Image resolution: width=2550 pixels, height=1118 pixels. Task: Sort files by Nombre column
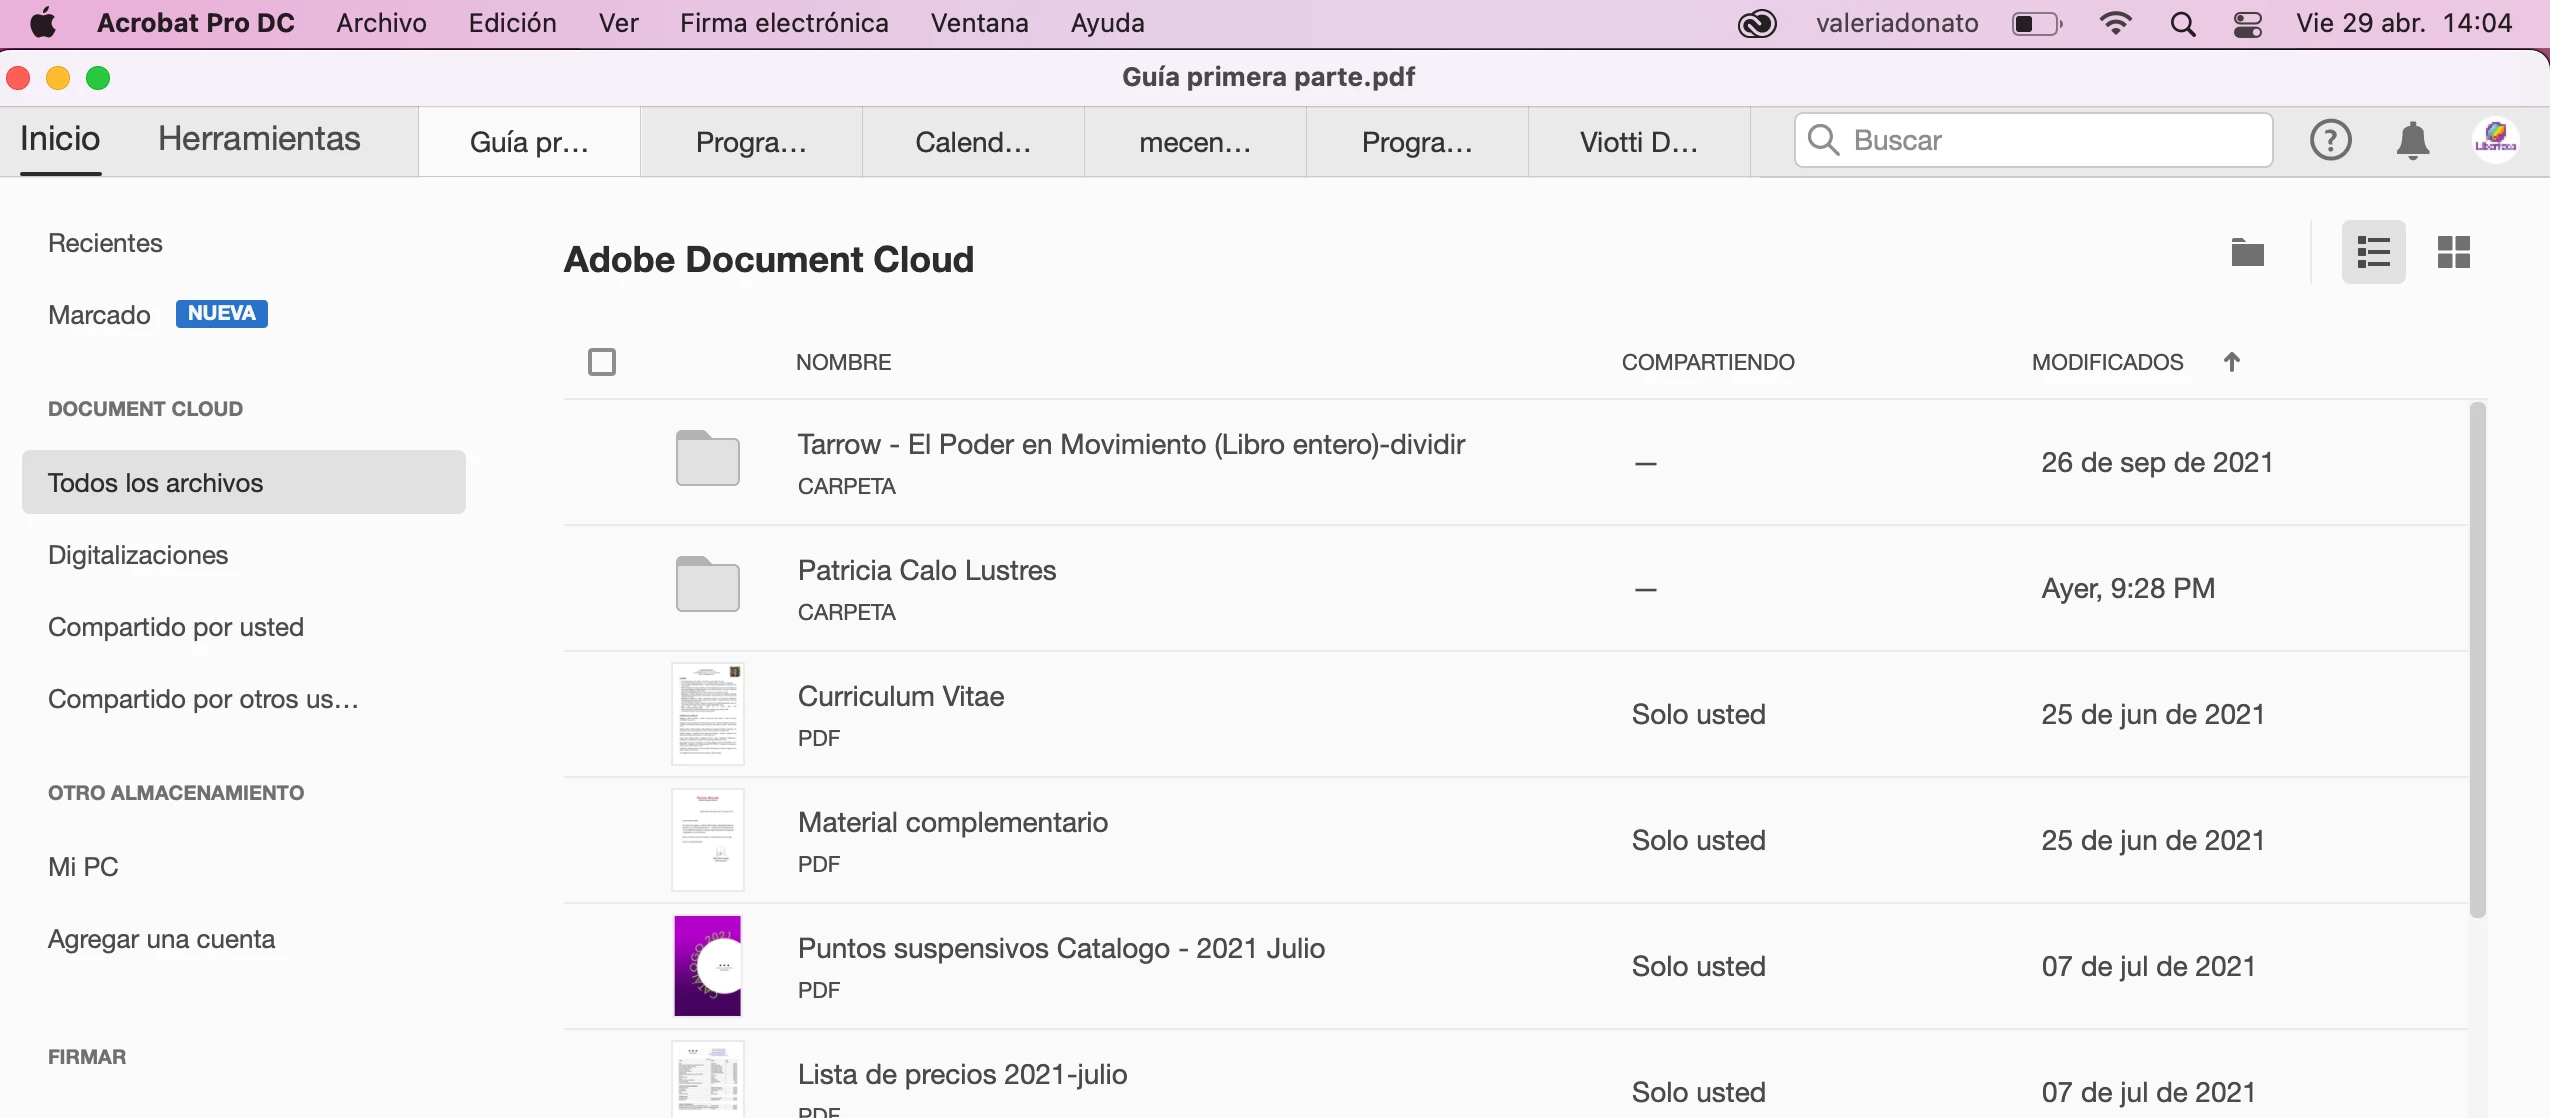click(x=843, y=362)
